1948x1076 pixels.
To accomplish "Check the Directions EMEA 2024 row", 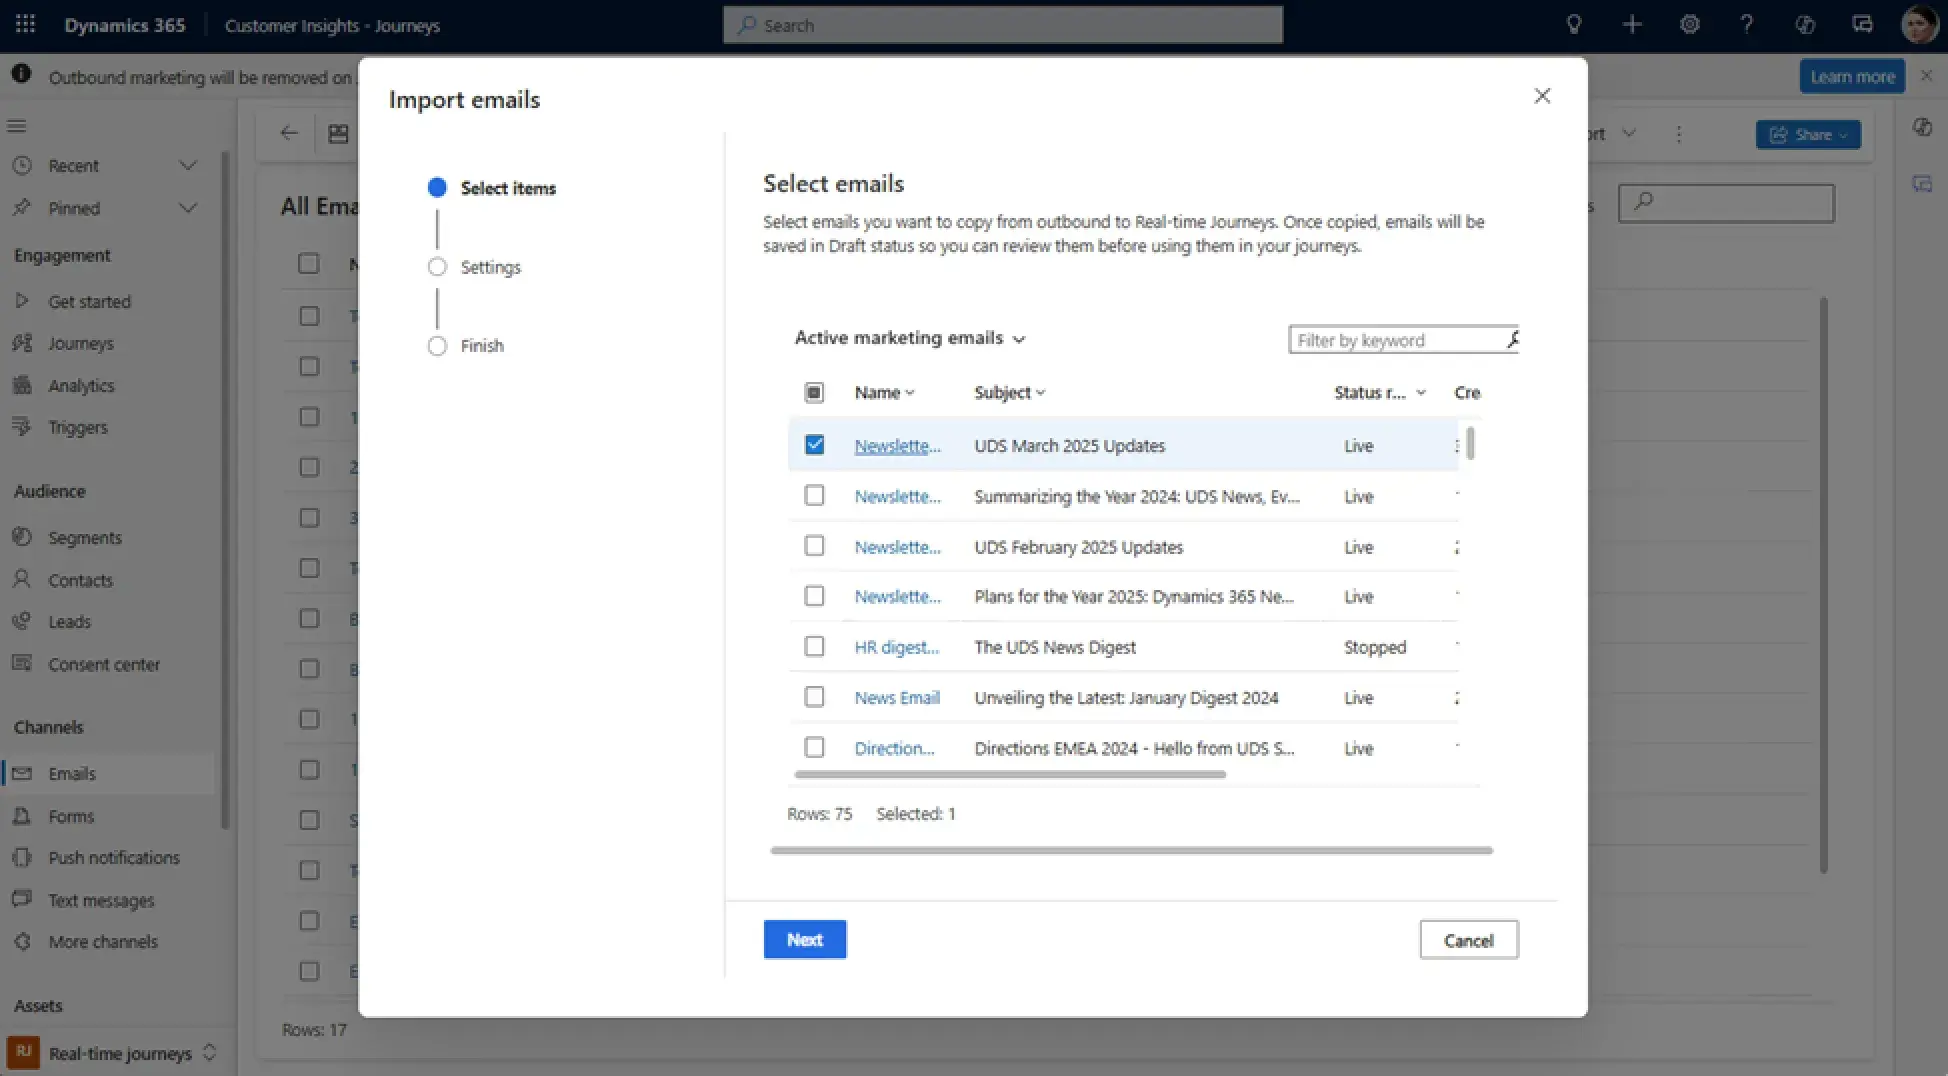I will click(x=814, y=748).
